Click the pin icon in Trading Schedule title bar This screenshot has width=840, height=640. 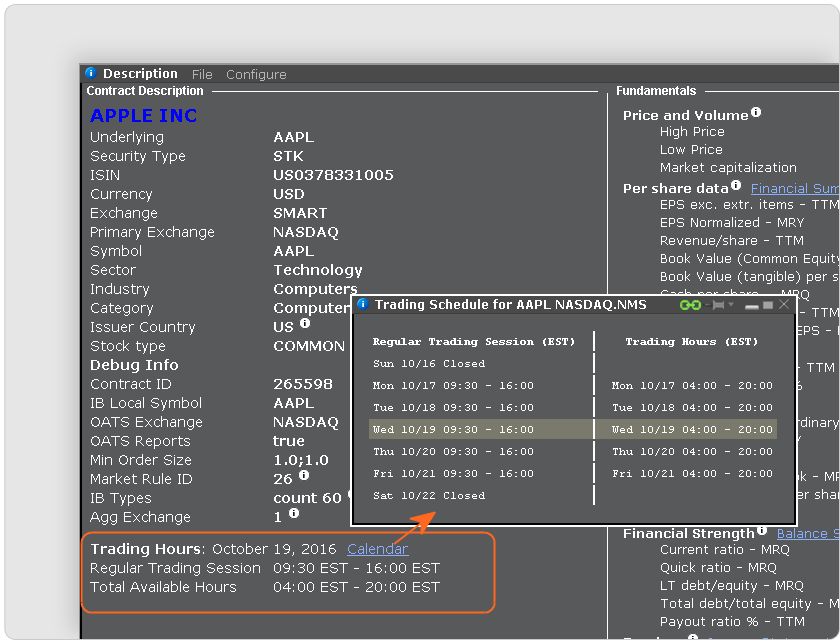[x=718, y=305]
